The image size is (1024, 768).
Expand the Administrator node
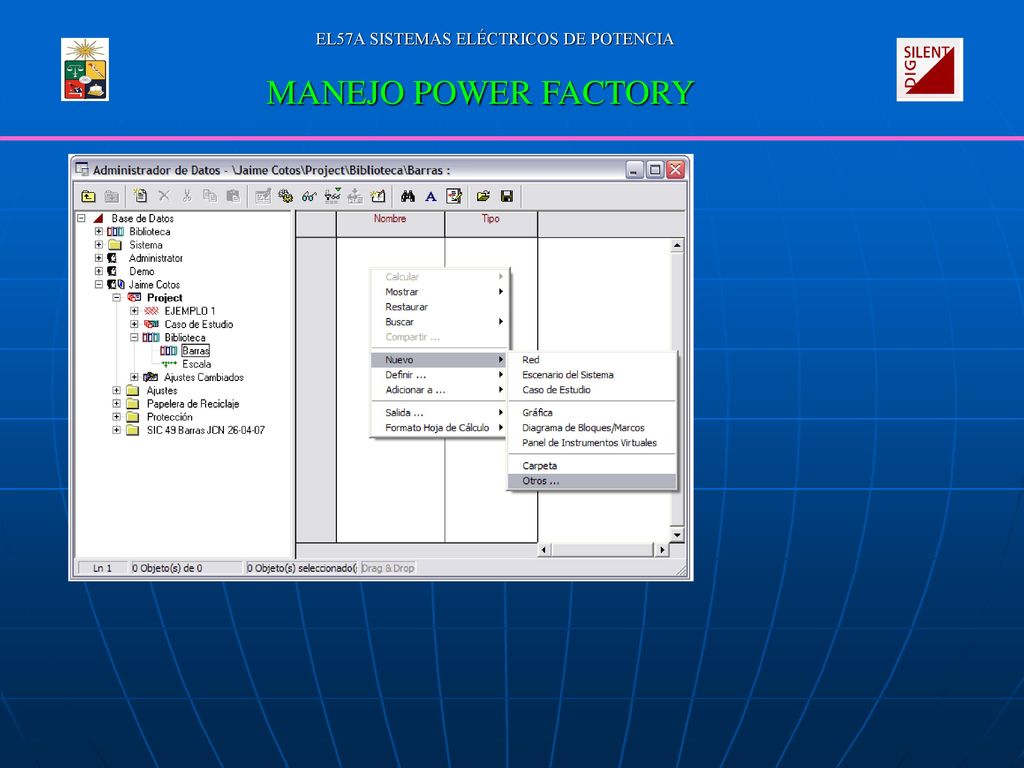(x=99, y=258)
